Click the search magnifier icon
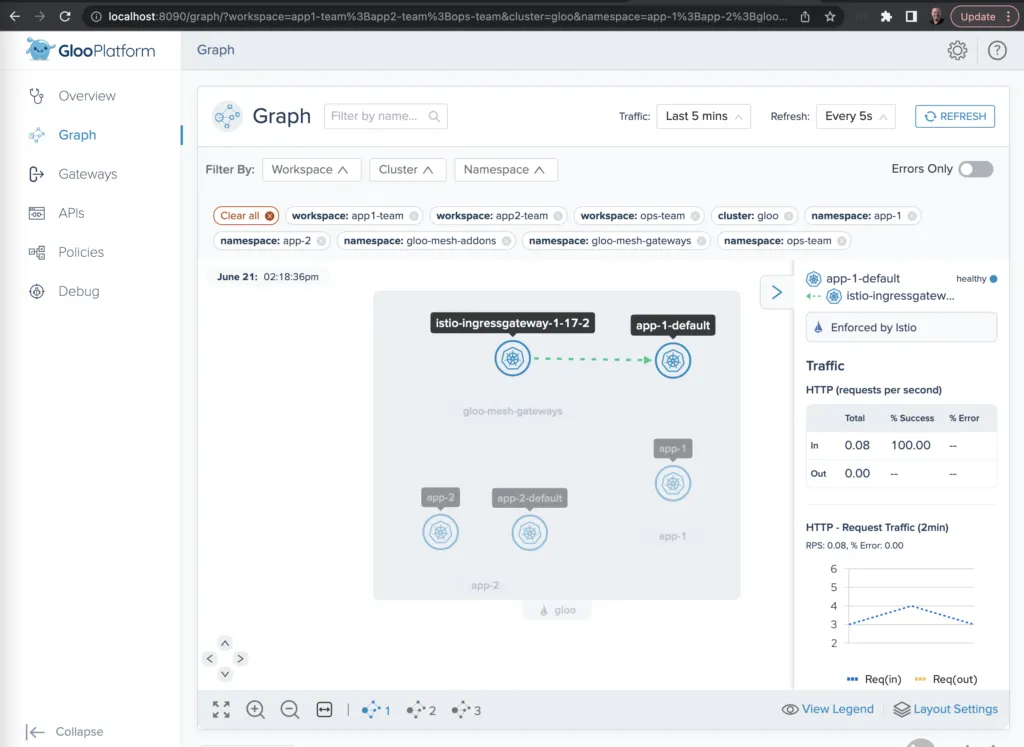 (x=434, y=116)
